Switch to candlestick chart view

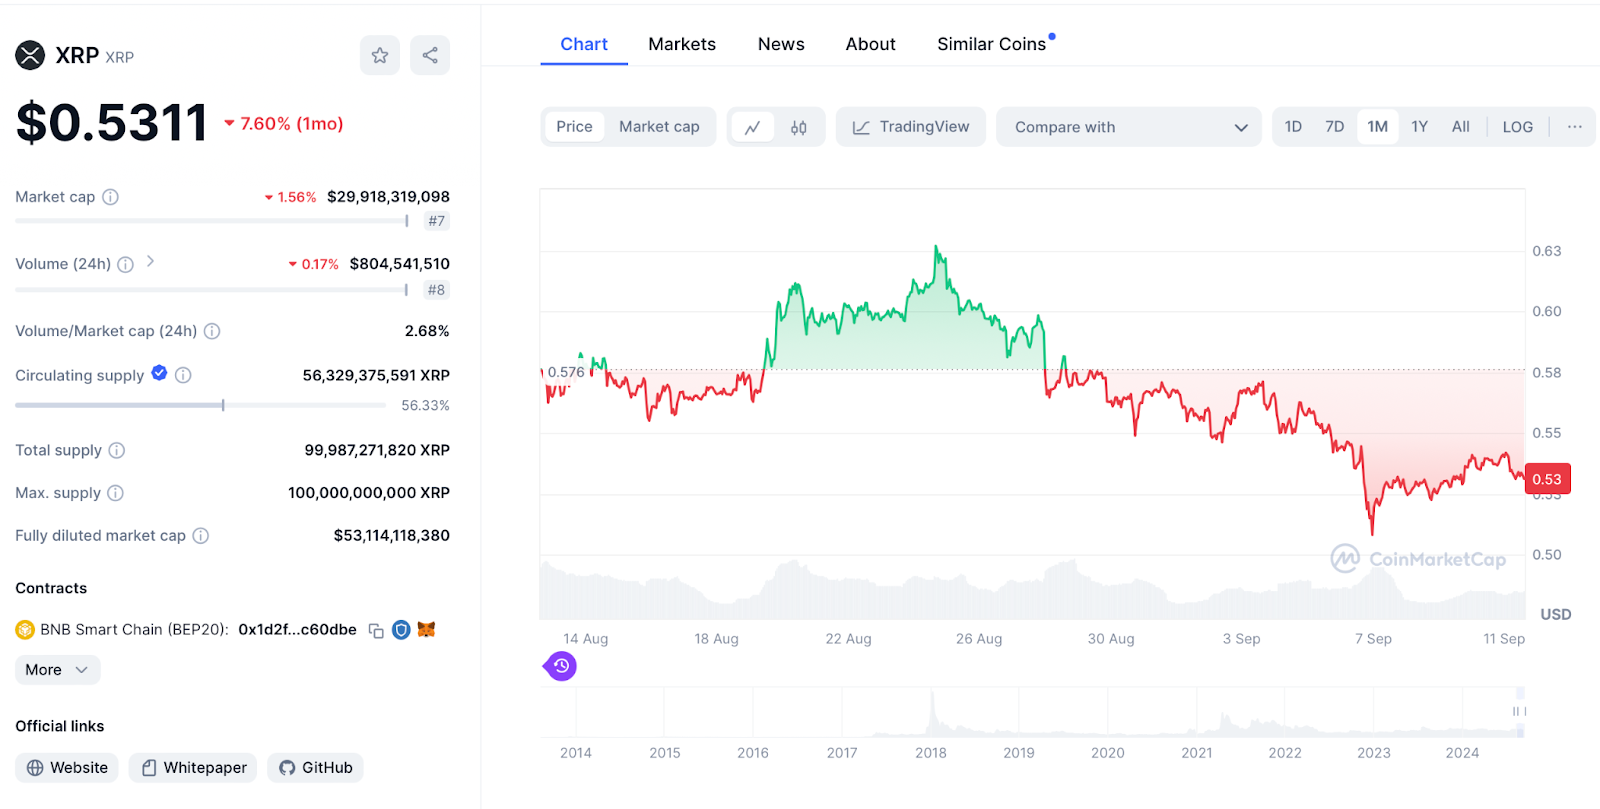(x=799, y=127)
